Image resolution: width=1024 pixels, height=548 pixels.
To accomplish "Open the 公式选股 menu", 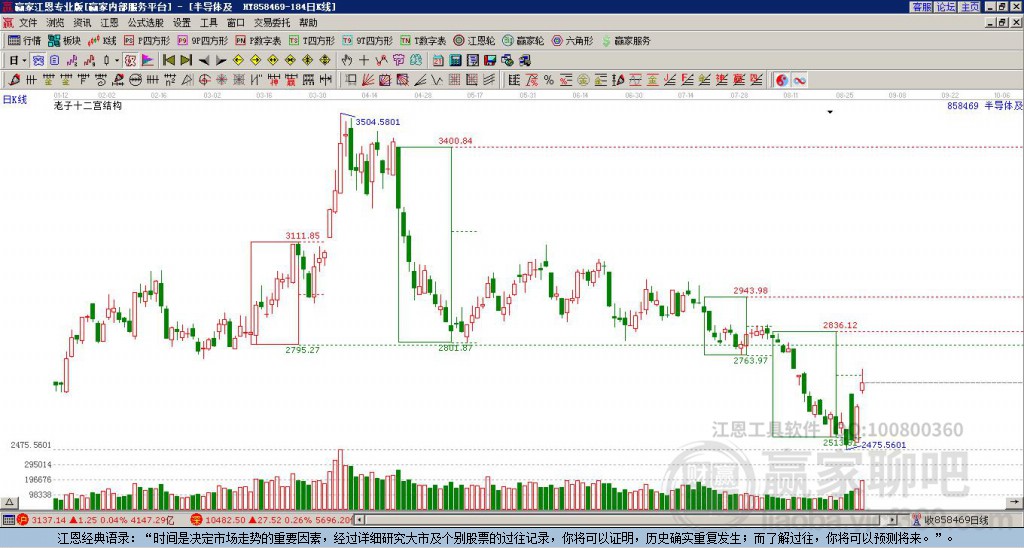I will coord(145,23).
